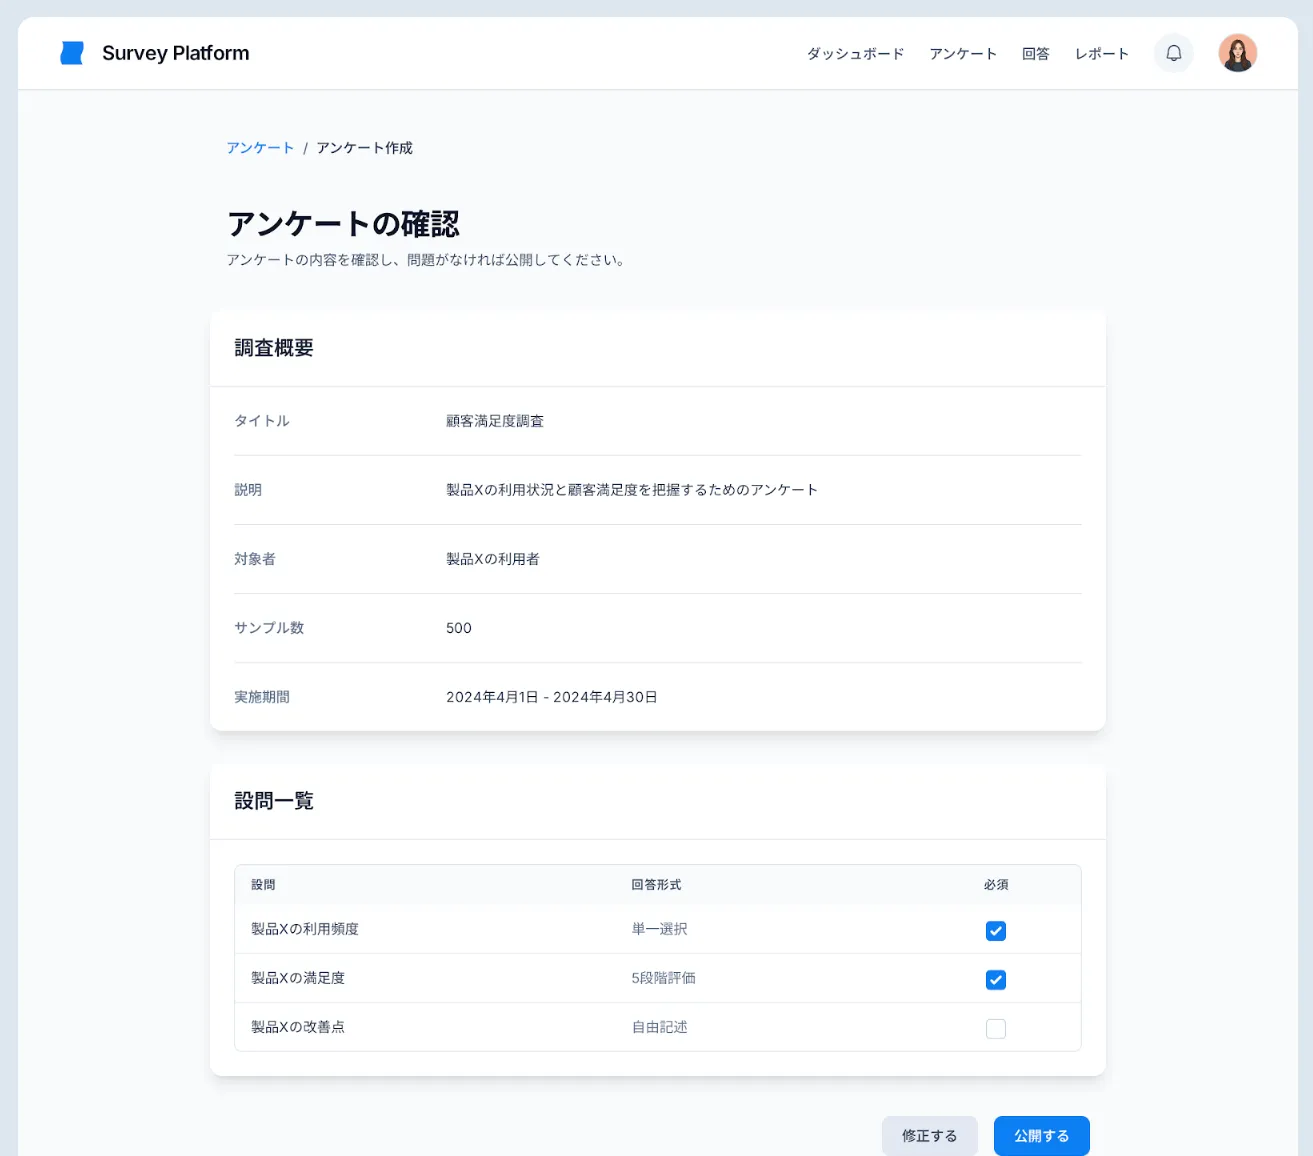Click the 顧客満足度調査 title value
This screenshot has width=1313, height=1156.
[495, 421]
